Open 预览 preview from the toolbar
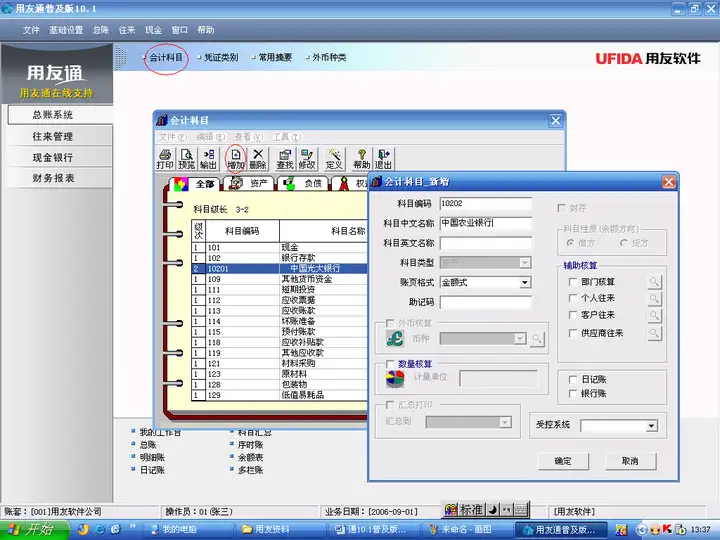Screen dimensions: 720x540 point(186,159)
